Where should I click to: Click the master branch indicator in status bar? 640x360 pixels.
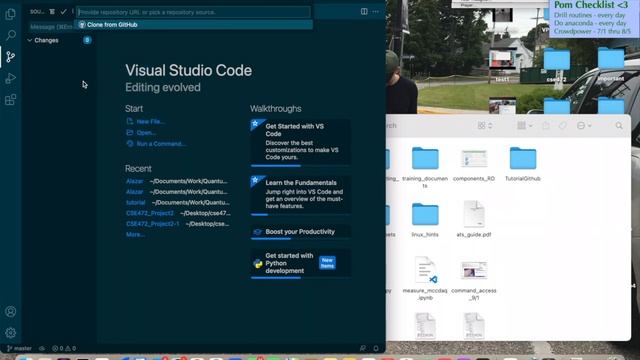19,348
